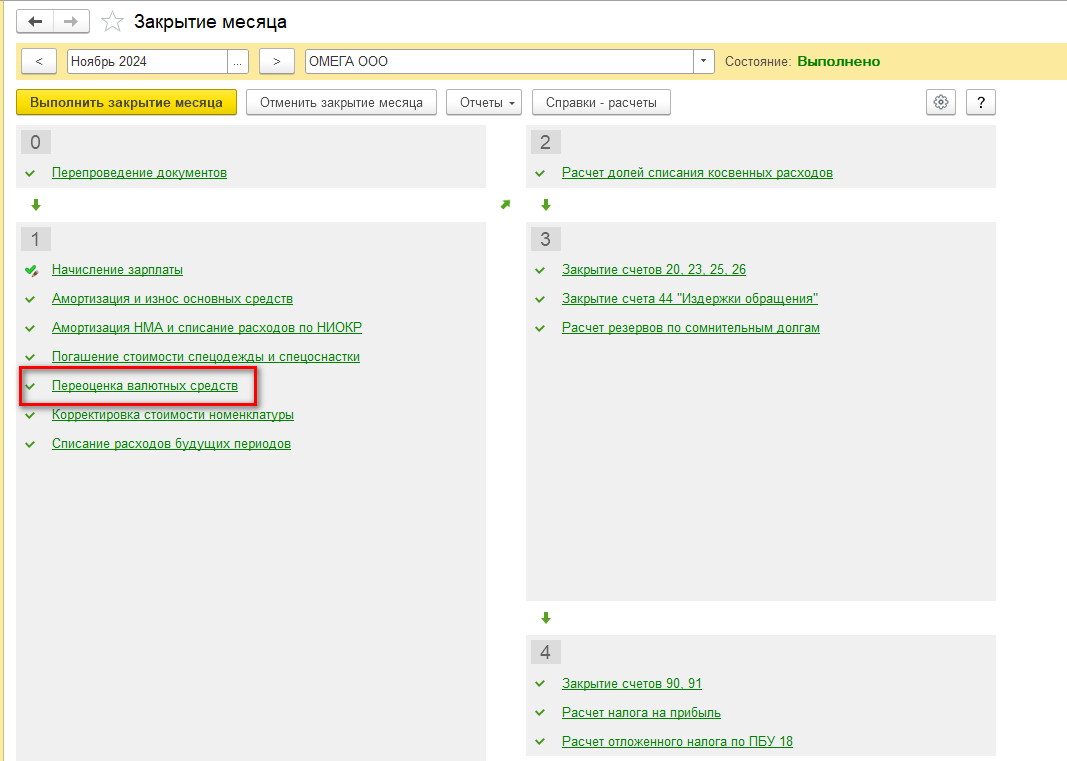The image size is (1067, 761).
Task: Add page to favorites with star icon
Action: pyautogui.click(x=113, y=21)
